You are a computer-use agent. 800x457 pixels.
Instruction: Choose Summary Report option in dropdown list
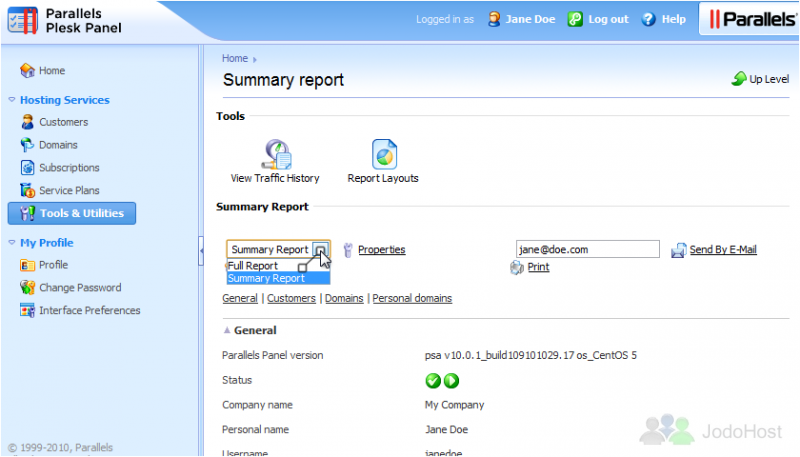(278, 278)
